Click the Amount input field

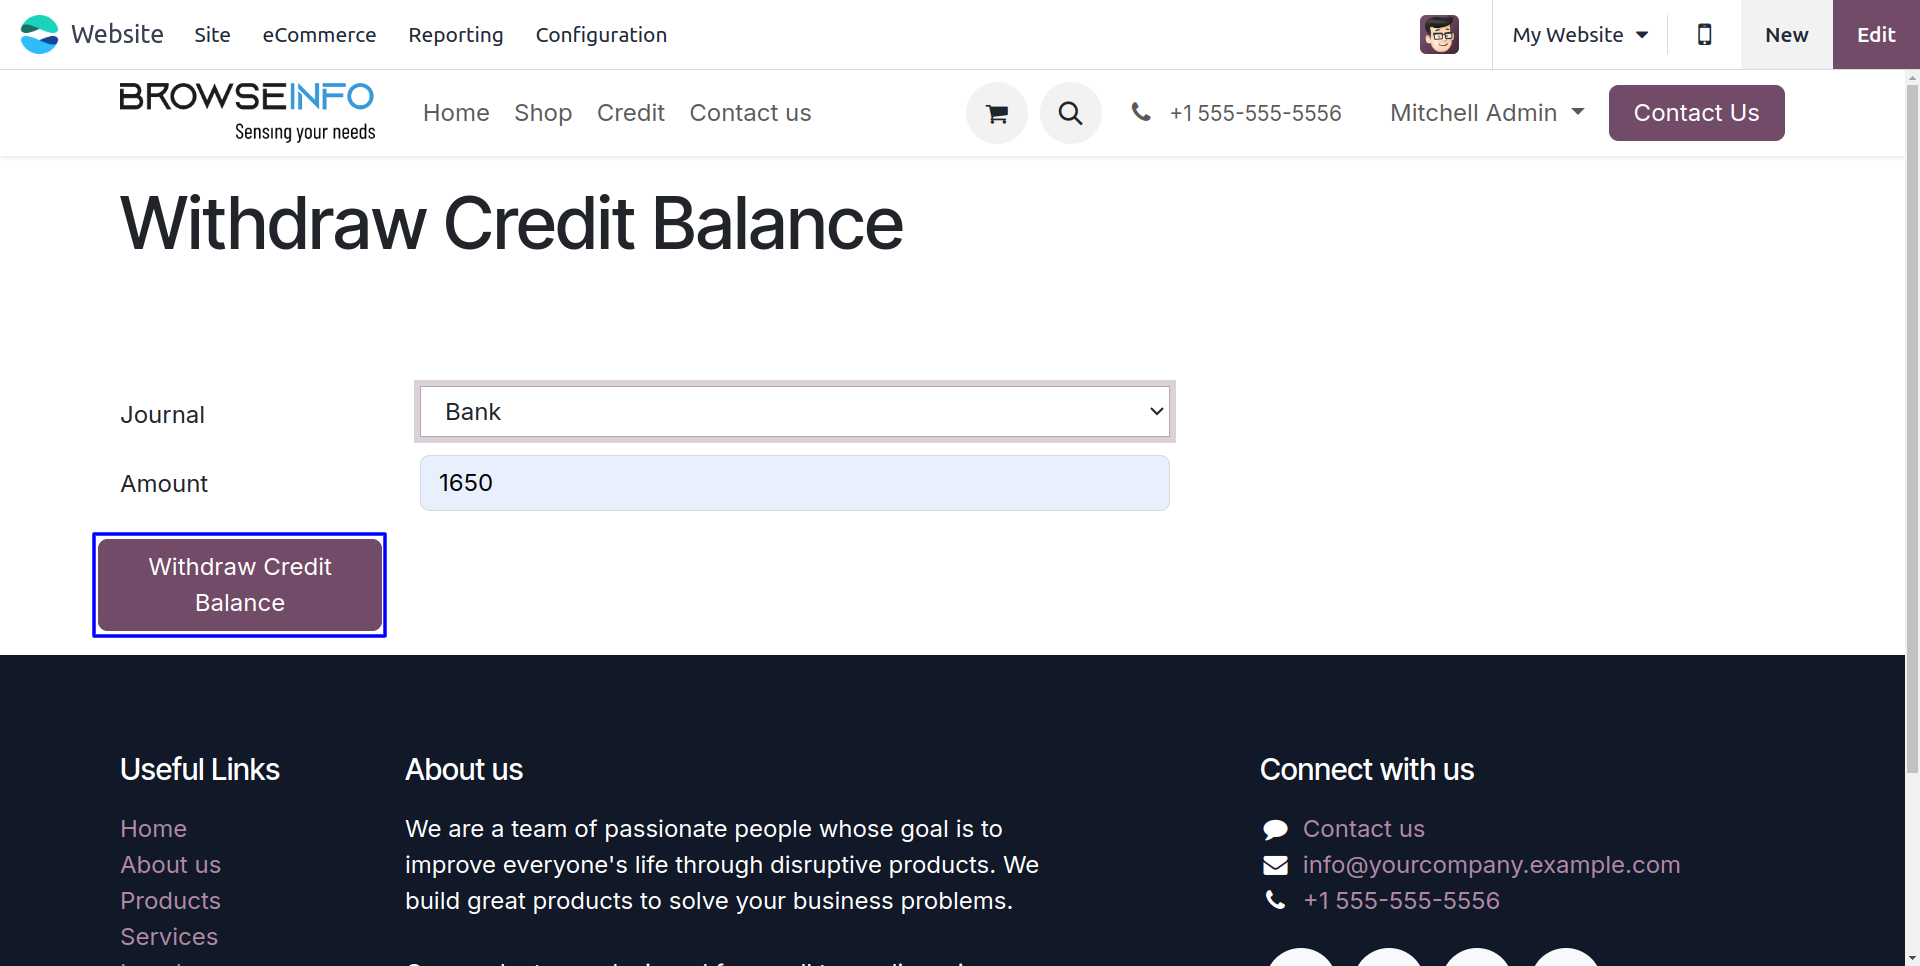click(x=795, y=483)
